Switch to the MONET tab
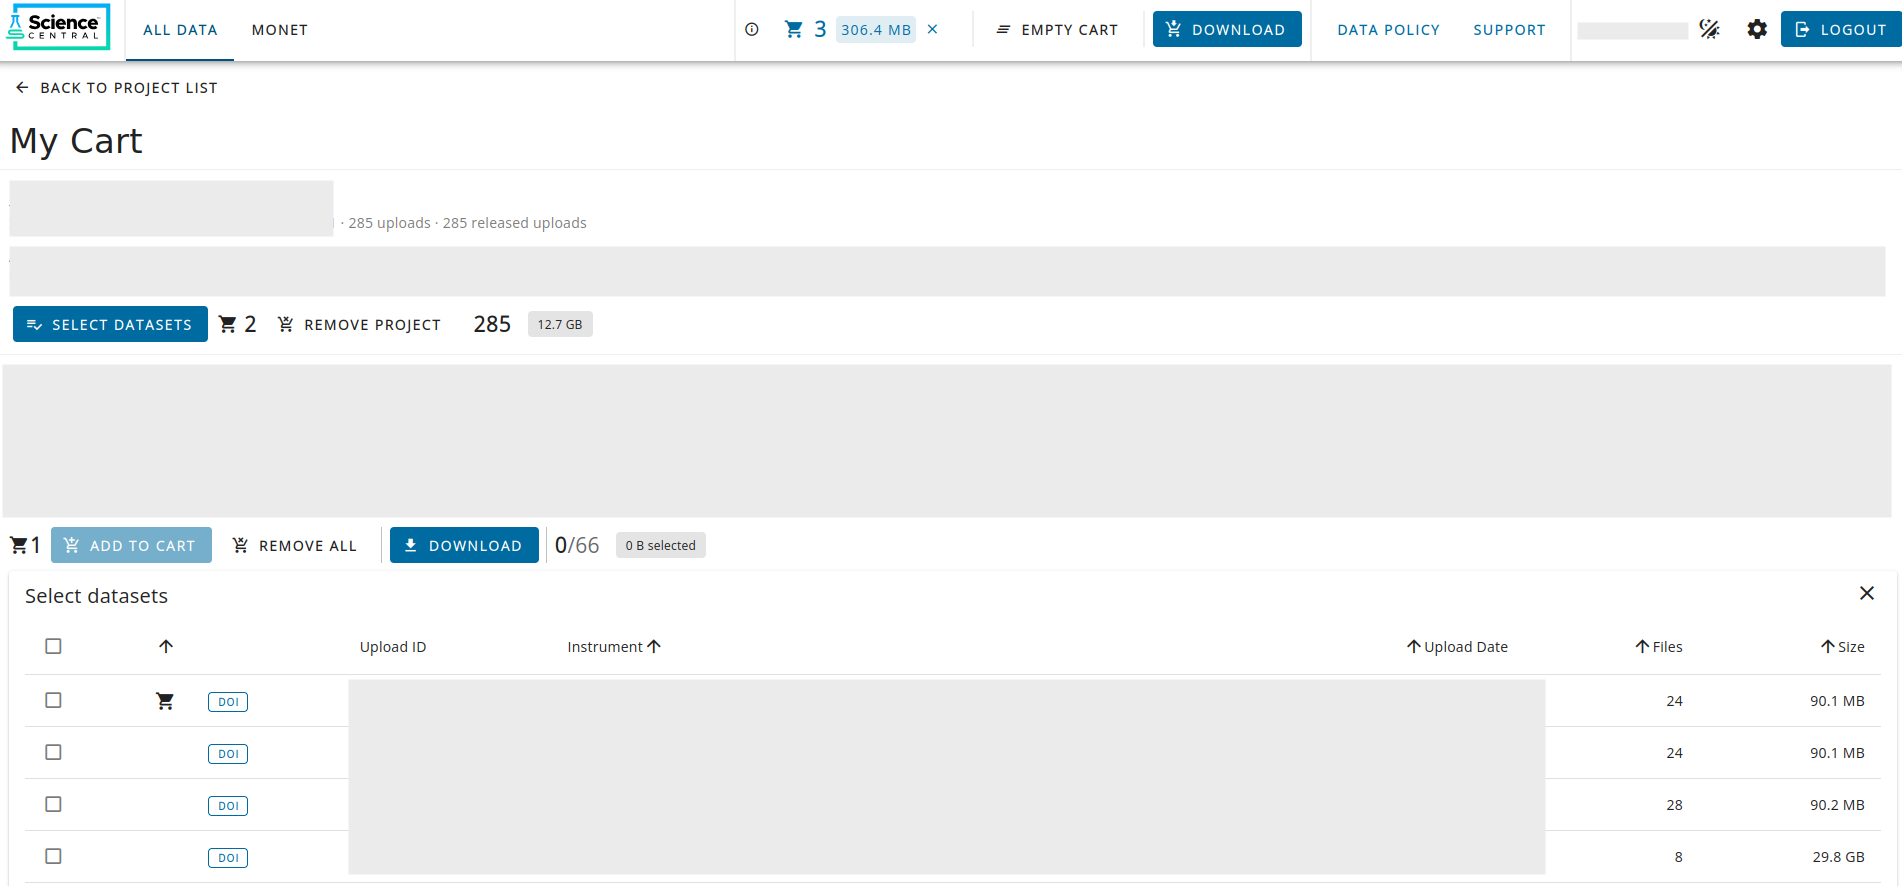Viewport: 1902px width, 886px height. [x=280, y=30]
